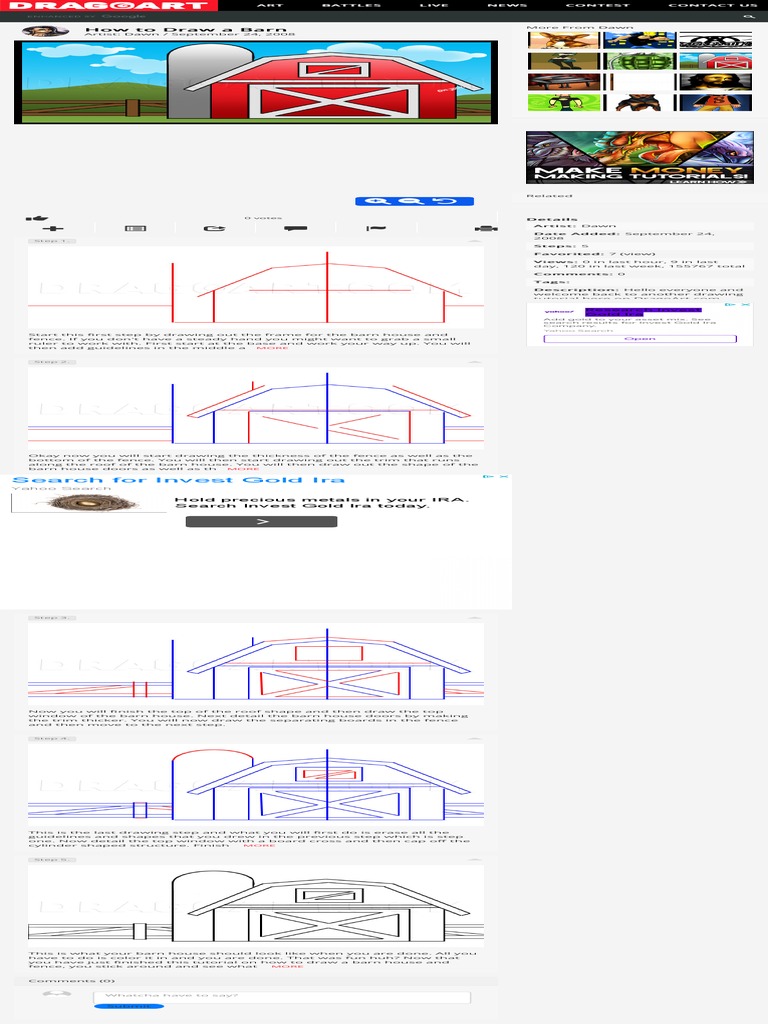Open the green grenade thumbnail
The image size is (768, 1024).
pos(640,62)
